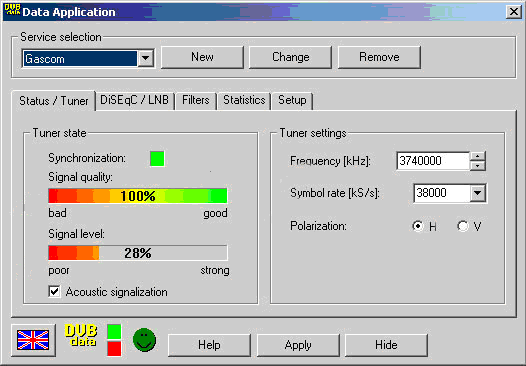Click the green smiley face status icon
This screenshot has width=526, height=366.
(144, 340)
